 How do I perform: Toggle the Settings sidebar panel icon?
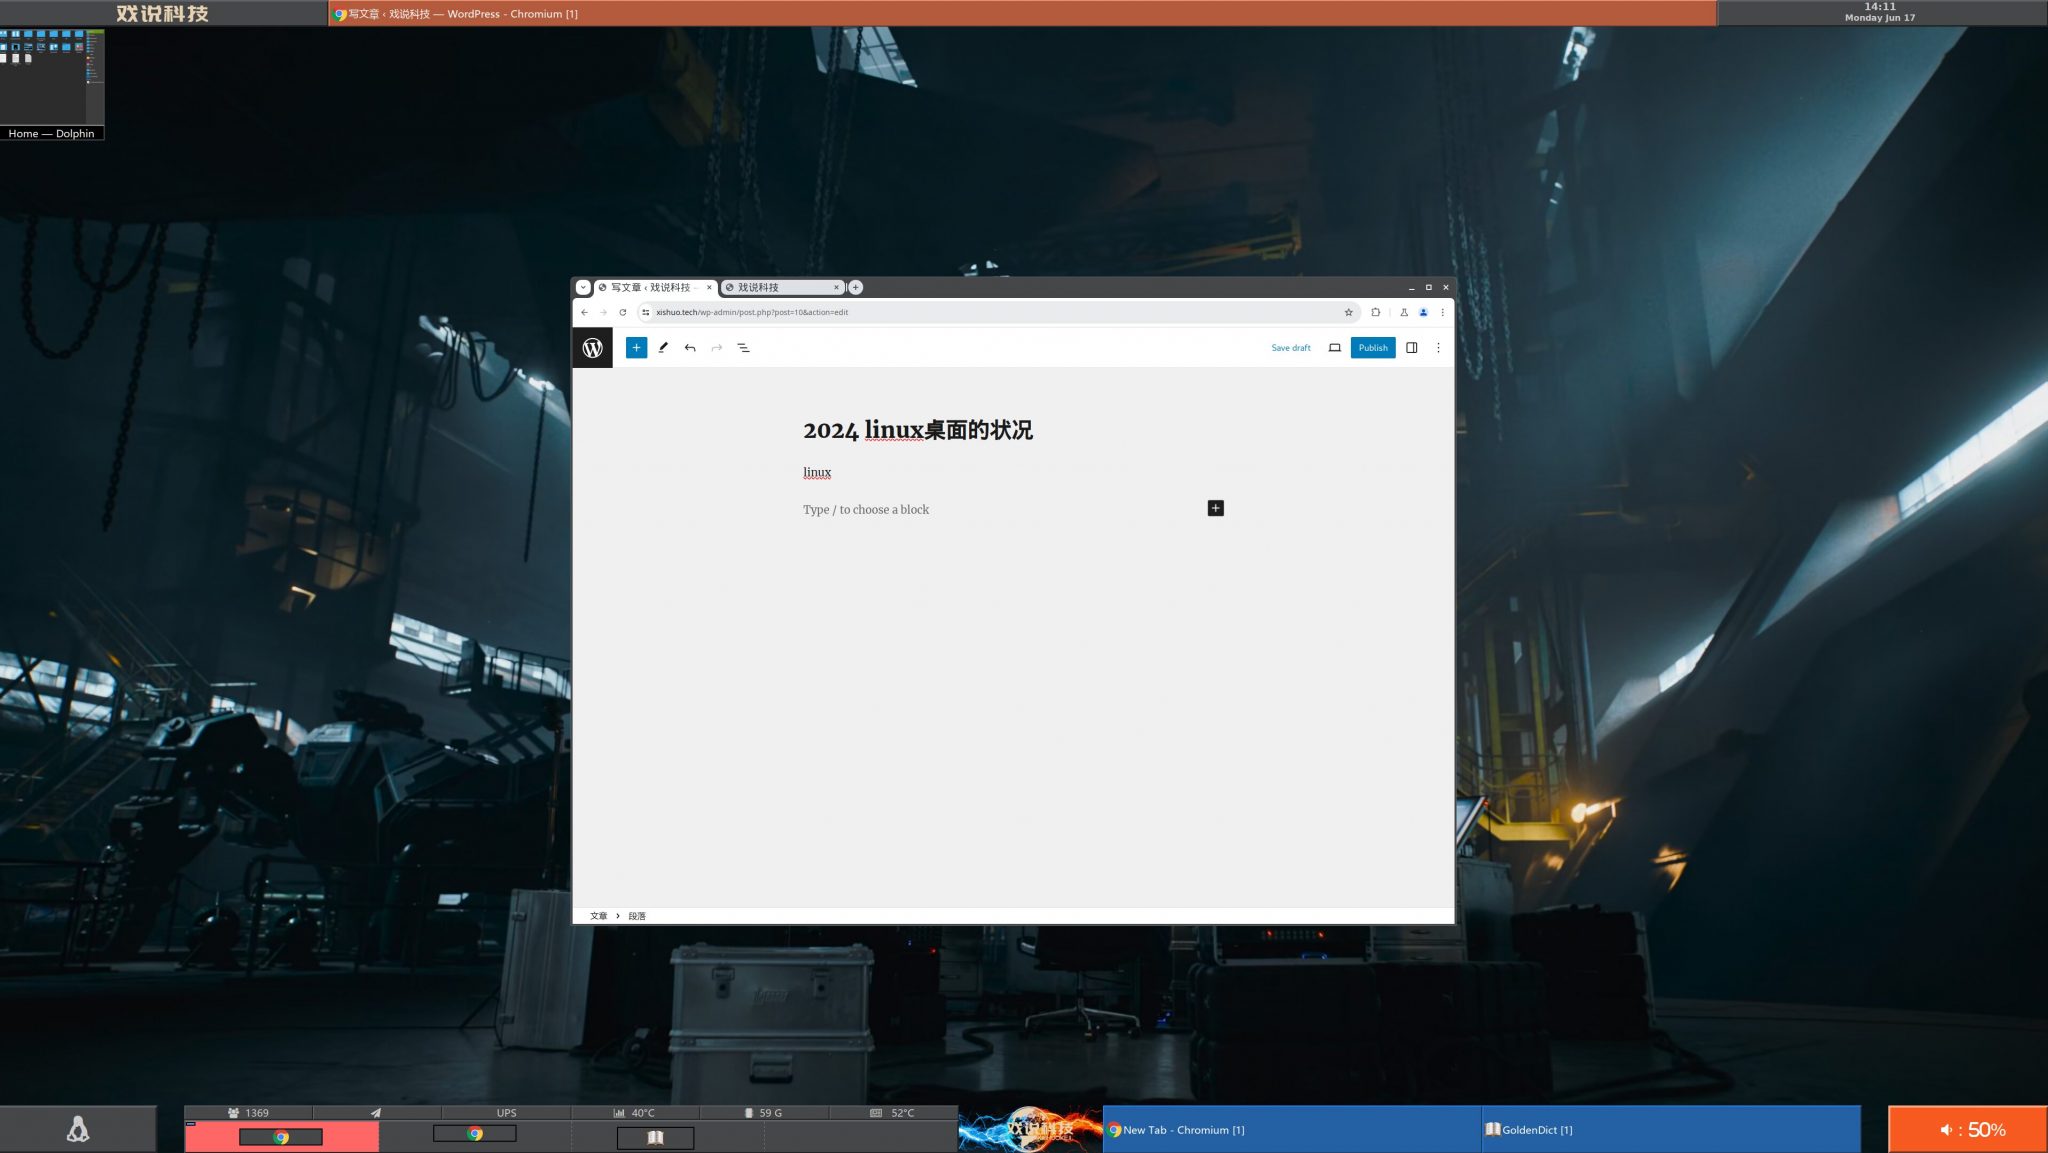(x=1412, y=348)
